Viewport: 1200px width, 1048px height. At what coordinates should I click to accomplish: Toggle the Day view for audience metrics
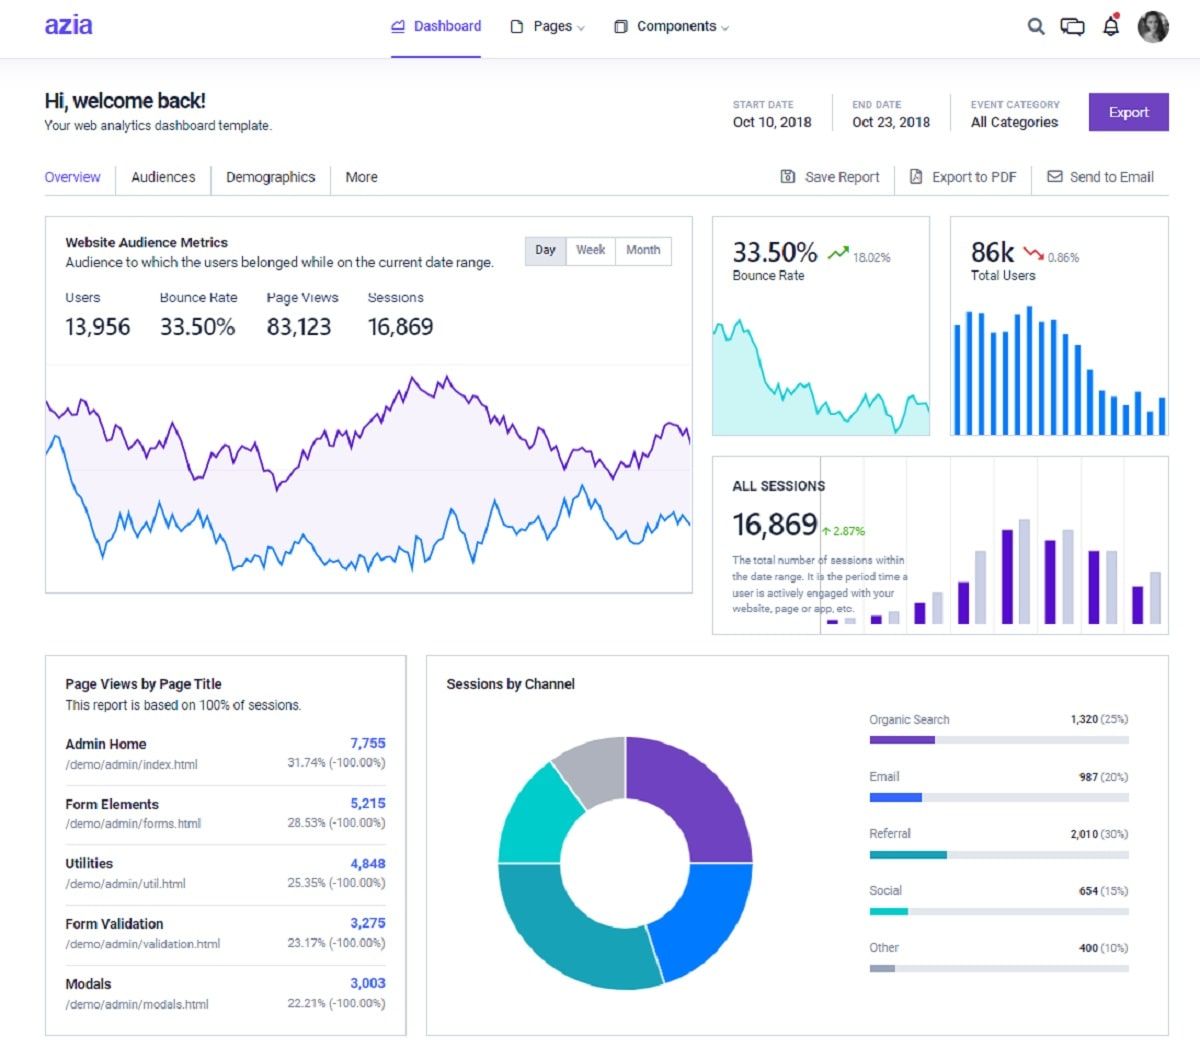[x=545, y=250]
